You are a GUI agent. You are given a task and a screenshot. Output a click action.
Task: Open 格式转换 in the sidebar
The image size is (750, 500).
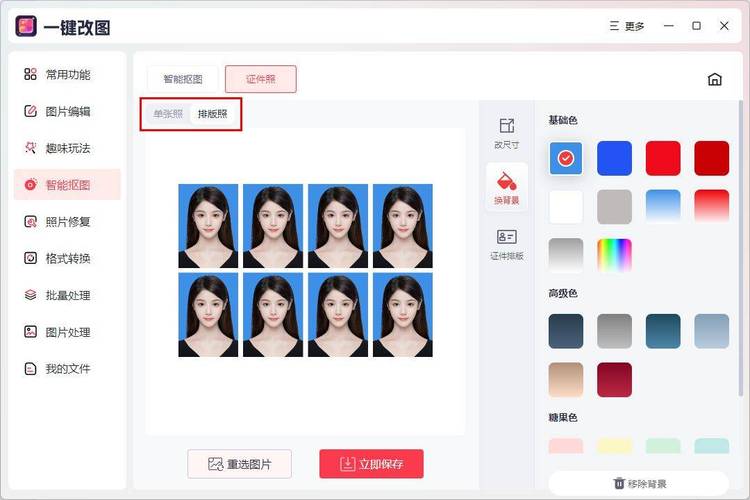click(67, 258)
